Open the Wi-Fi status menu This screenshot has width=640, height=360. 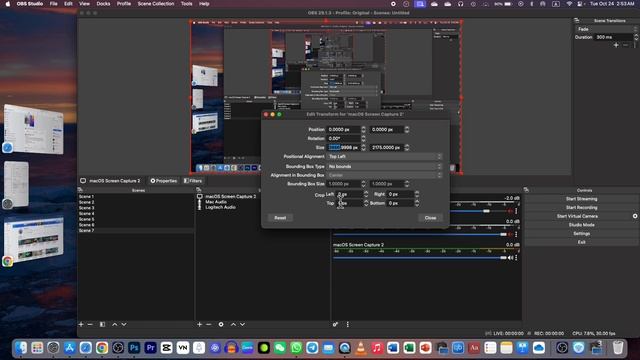pos(569,4)
